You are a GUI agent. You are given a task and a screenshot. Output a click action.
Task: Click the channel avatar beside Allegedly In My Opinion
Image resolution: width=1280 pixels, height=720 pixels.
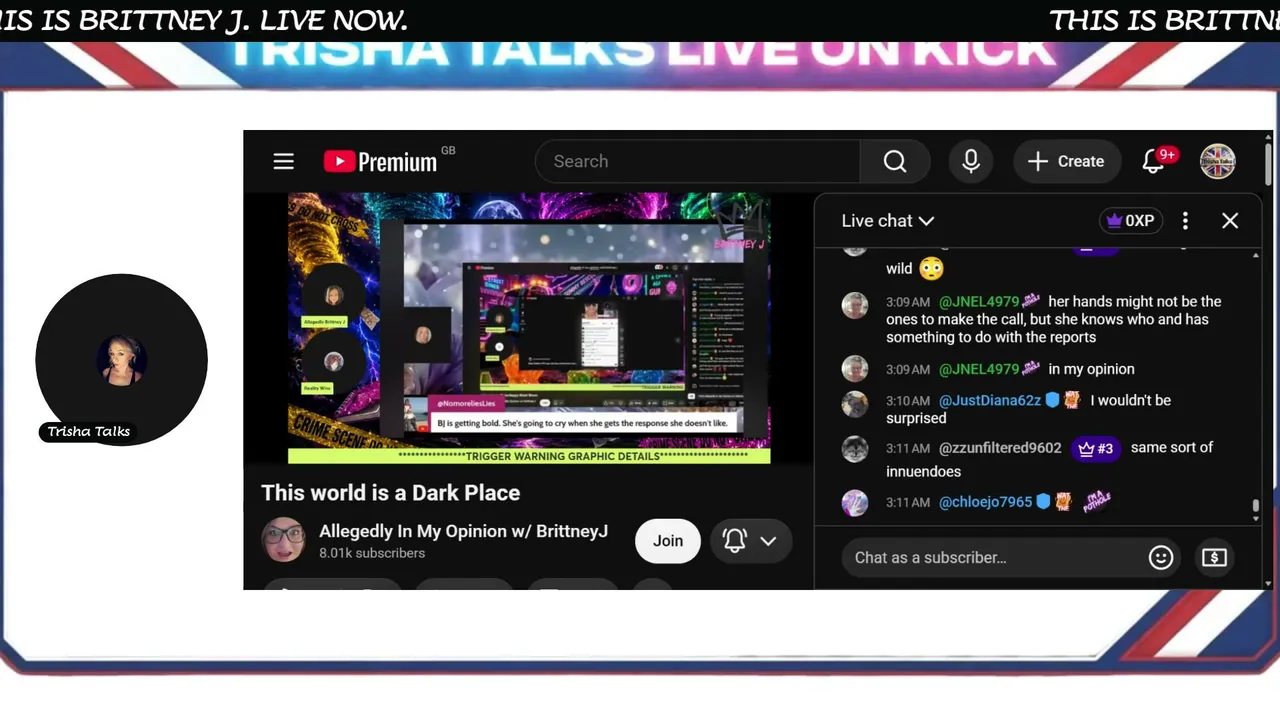point(283,540)
